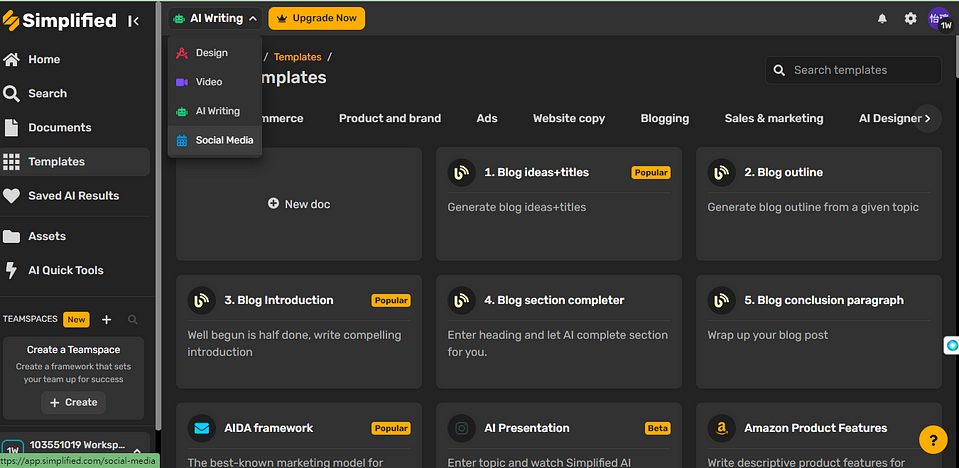Select Social Media from the dropdown menu
Screen dimensions: 959x468
[x=223, y=140]
